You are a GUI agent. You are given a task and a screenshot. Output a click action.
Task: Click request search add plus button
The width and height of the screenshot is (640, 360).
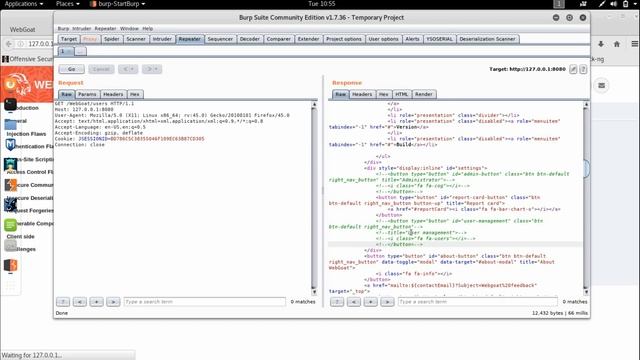(x=96, y=302)
